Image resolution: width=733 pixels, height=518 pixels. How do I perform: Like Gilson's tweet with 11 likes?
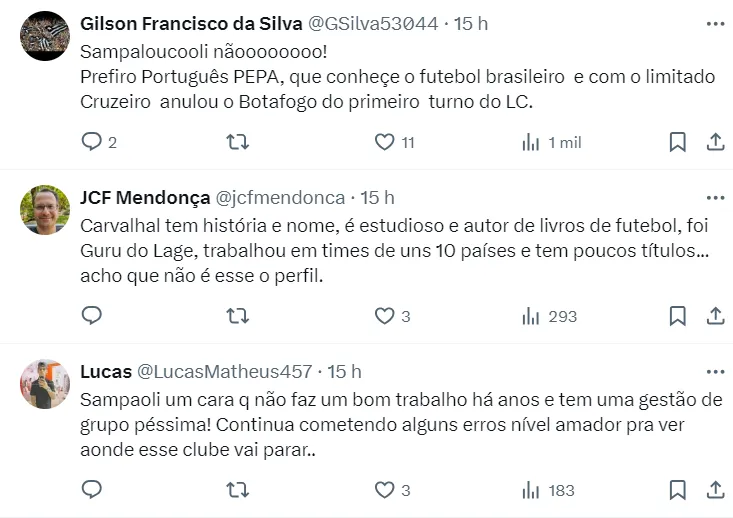(385, 142)
